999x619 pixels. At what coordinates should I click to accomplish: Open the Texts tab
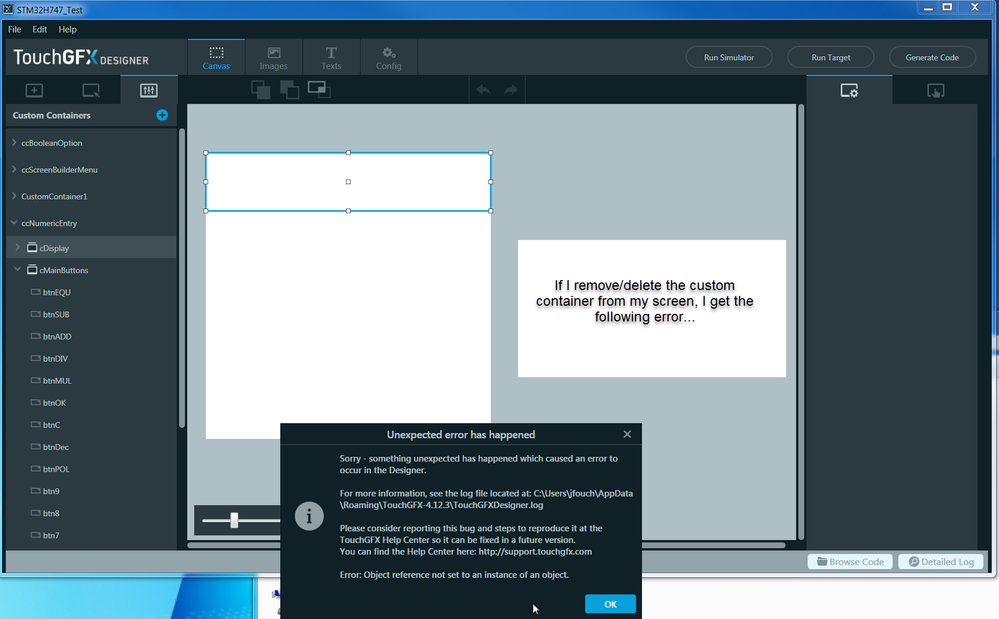(x=331, y=57)
